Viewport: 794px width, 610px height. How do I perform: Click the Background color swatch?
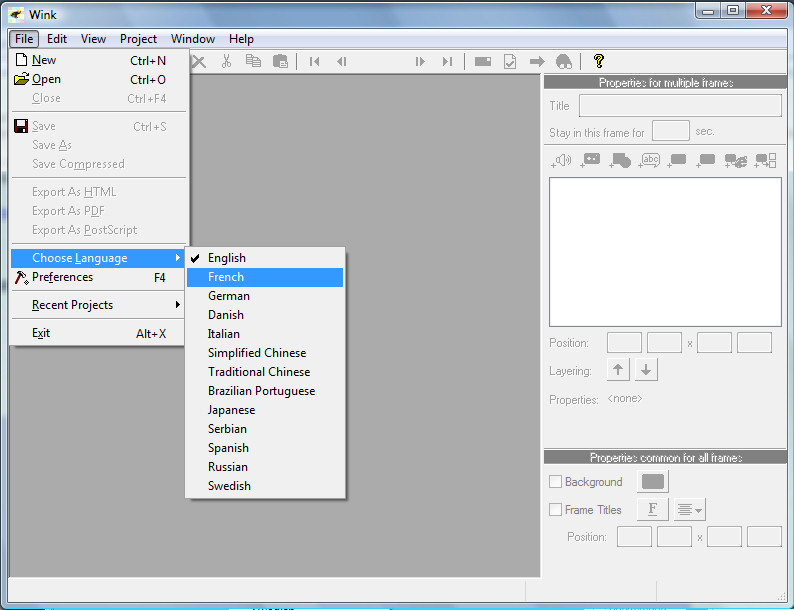[x=653, y=481]
